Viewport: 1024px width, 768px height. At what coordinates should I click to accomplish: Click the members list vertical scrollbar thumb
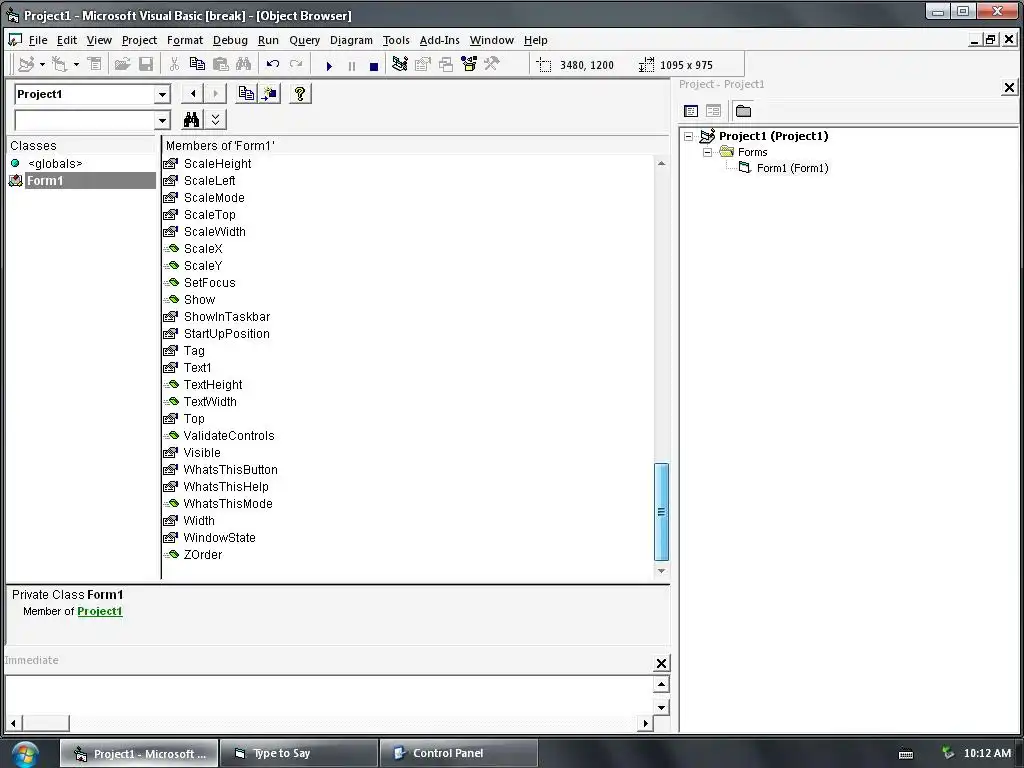(661, 511)
